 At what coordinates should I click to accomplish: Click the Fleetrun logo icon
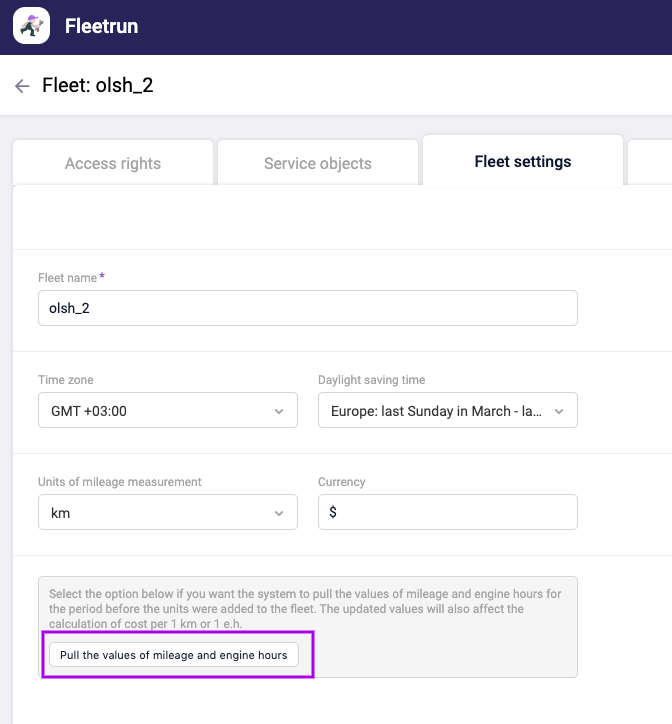point(32,27)
